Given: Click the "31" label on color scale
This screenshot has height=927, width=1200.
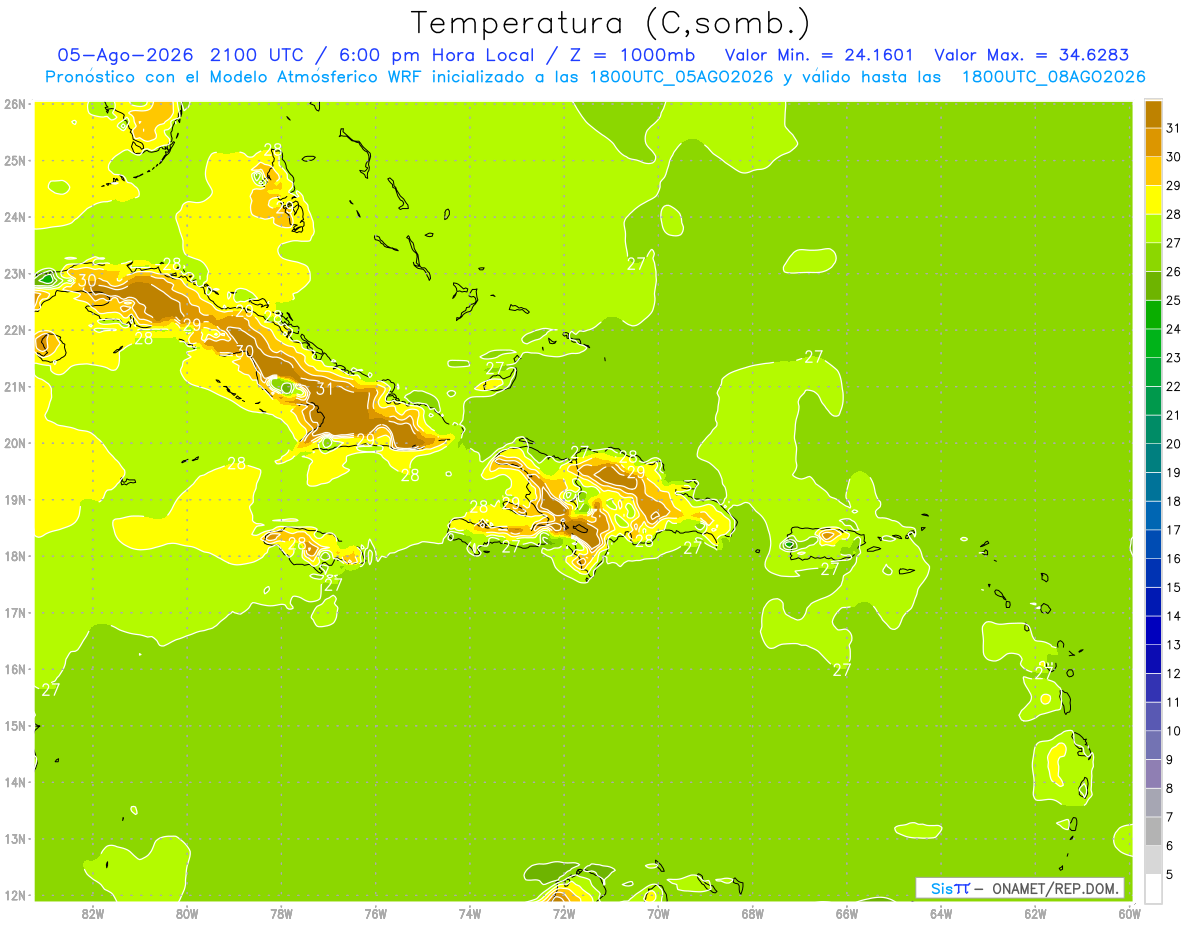Looking at the screenshot, I should (x=1174, y=128).
